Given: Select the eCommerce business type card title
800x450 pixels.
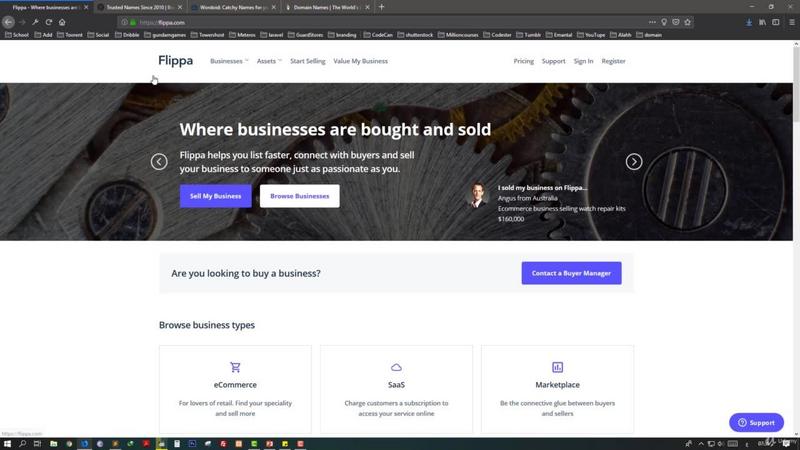Looking at the screenshot, I should [235, 385].
